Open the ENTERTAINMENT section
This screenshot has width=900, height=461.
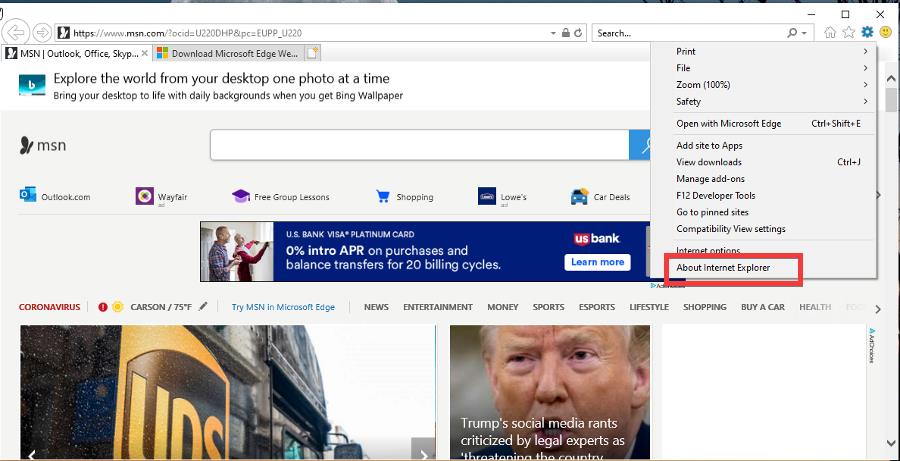[438, 307]
